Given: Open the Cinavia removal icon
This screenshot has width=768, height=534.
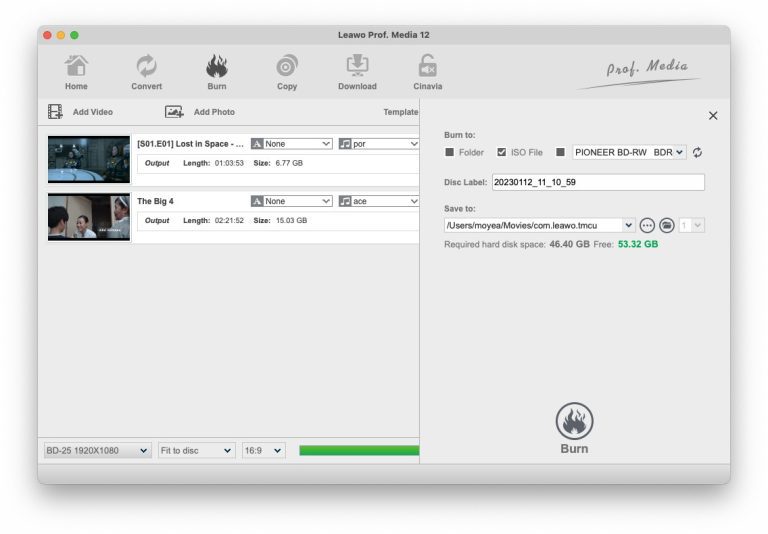Looking at the screenshot, I should (x=427, y=68).
